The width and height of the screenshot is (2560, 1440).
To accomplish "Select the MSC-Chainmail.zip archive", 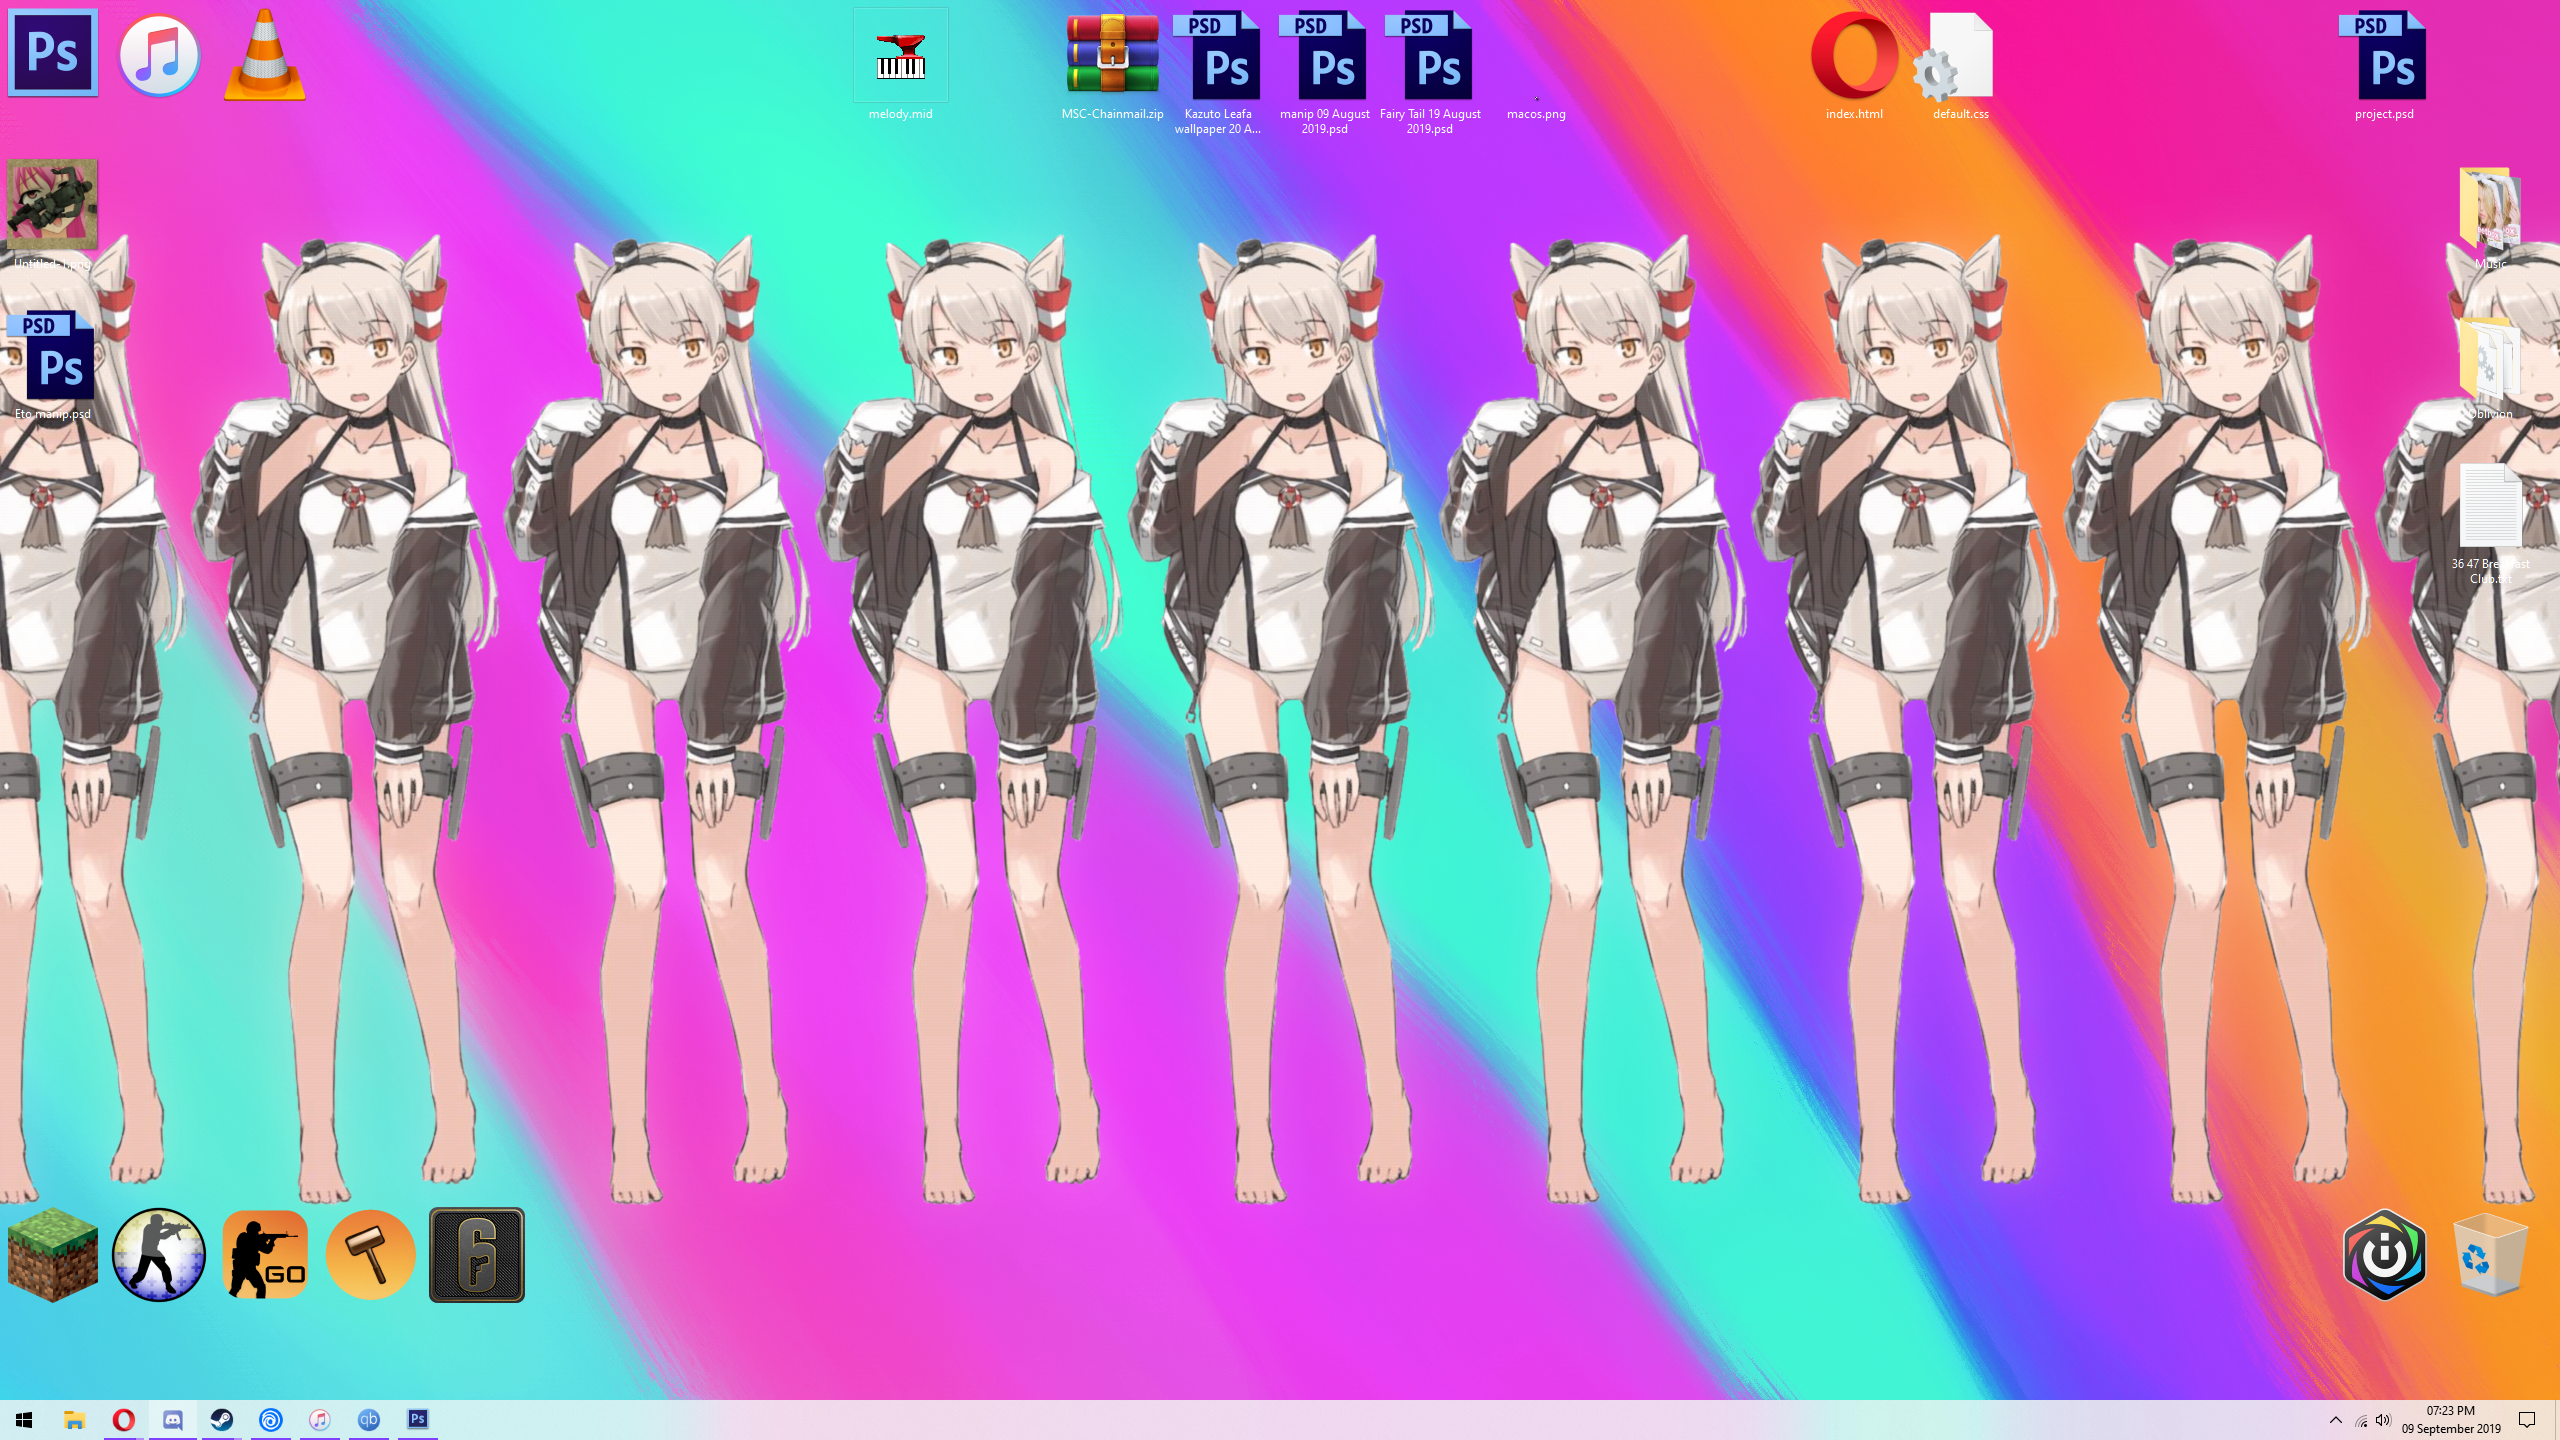I will point(1112,58).
